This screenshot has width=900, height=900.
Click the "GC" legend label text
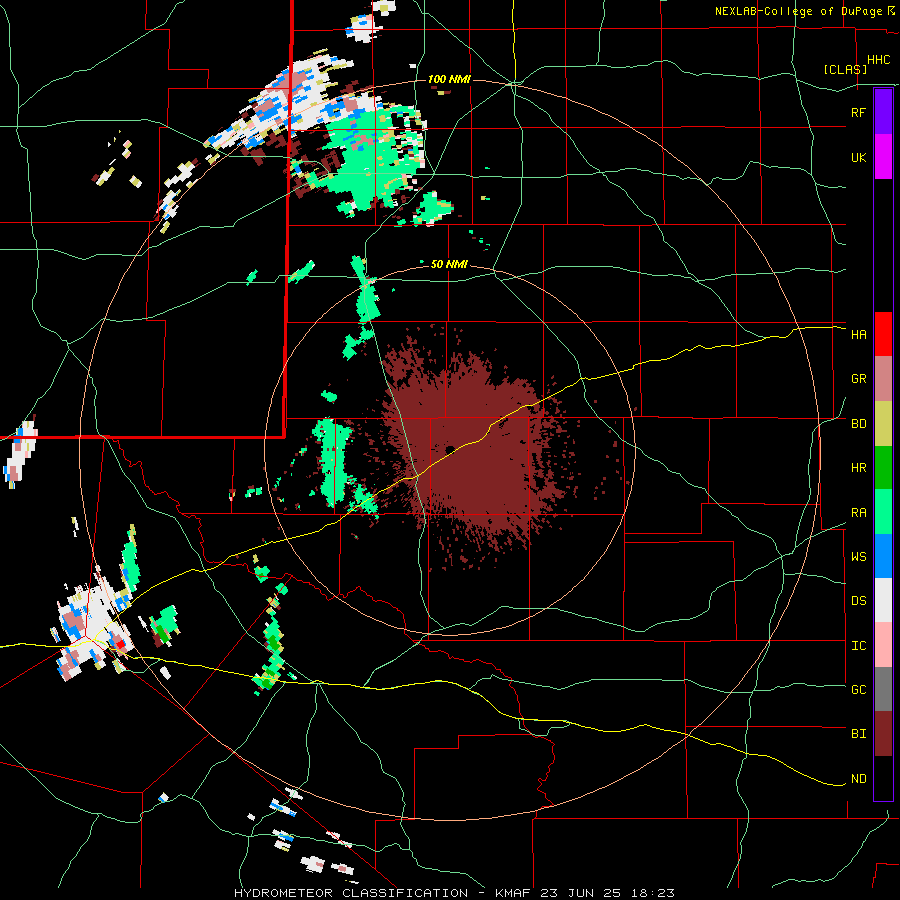point(859,690)
